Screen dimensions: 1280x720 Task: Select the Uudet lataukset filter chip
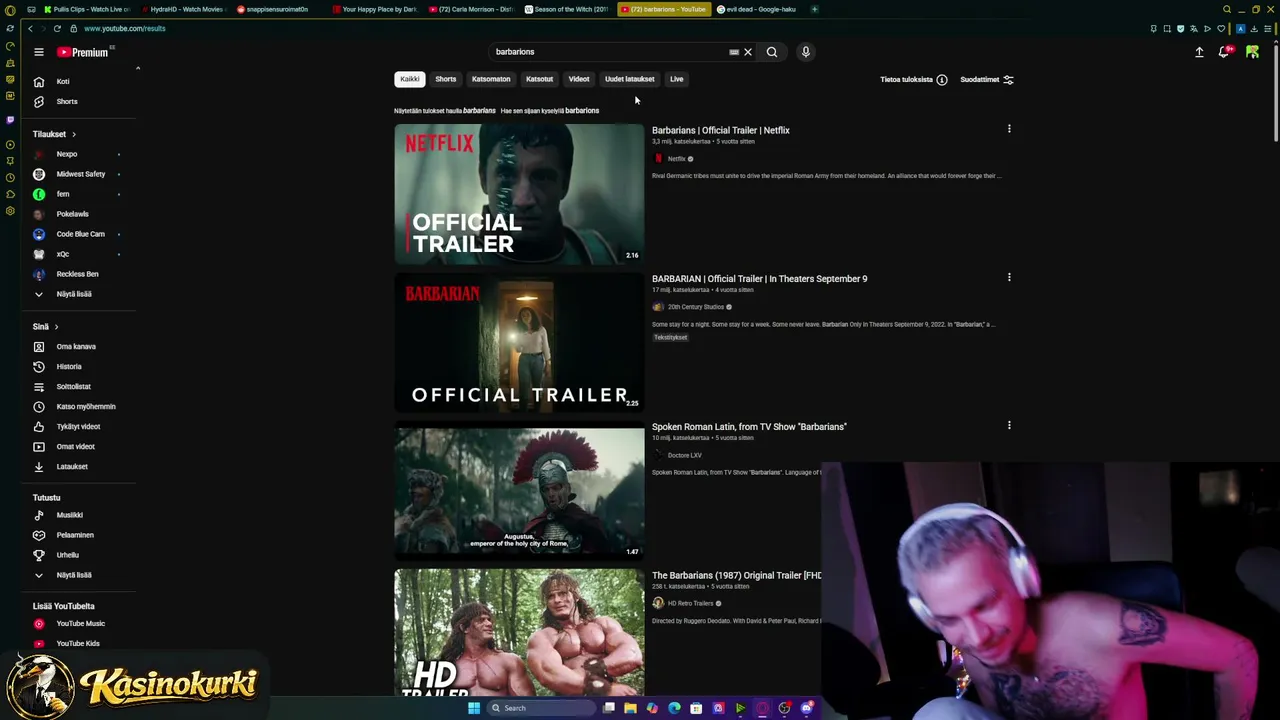(x=630, y=79)
